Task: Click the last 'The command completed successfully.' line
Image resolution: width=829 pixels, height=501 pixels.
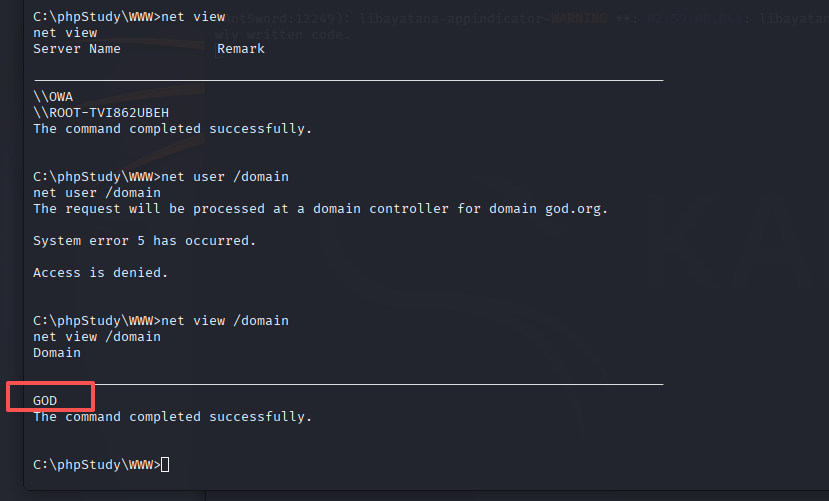Action: (172, 416)
